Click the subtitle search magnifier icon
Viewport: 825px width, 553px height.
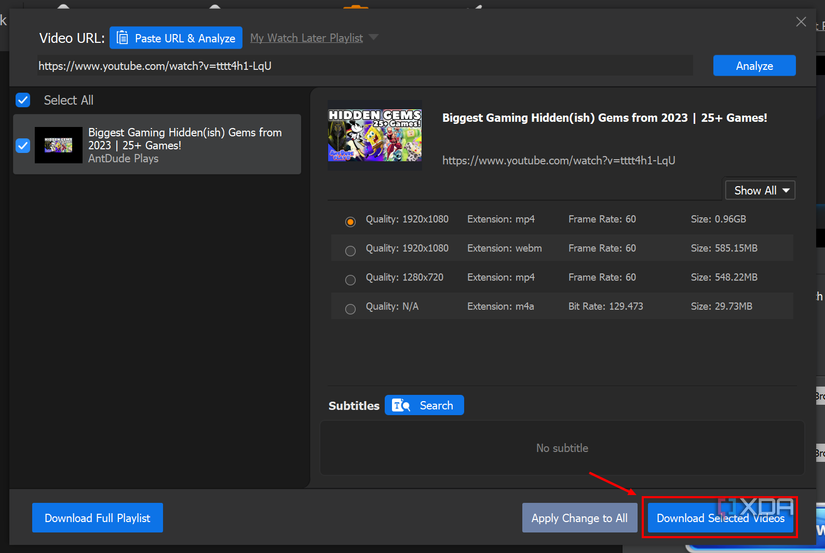click(401, 405)
